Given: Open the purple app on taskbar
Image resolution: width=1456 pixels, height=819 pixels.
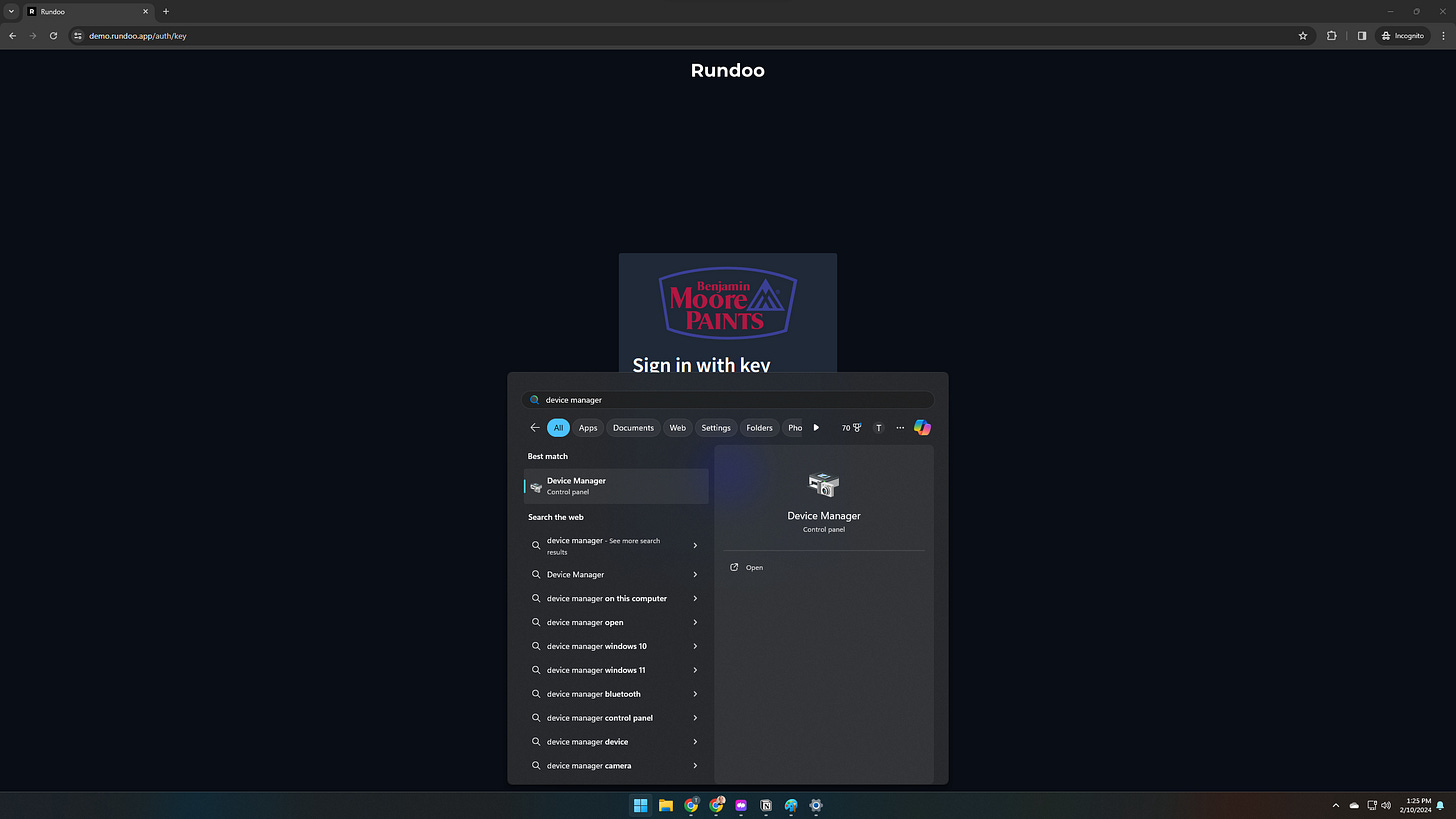Looking at the screenshot, I should point(741,805).
